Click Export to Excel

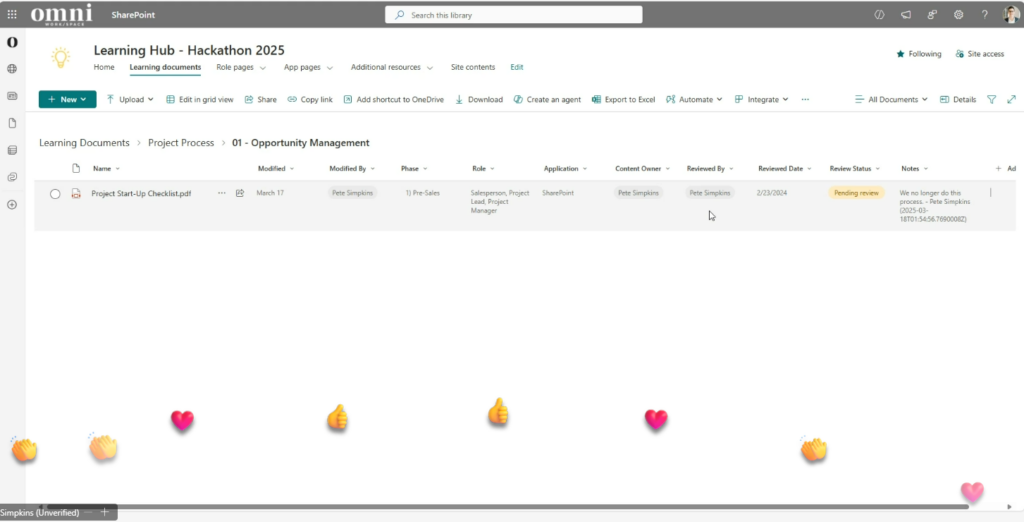coord(623,99)
